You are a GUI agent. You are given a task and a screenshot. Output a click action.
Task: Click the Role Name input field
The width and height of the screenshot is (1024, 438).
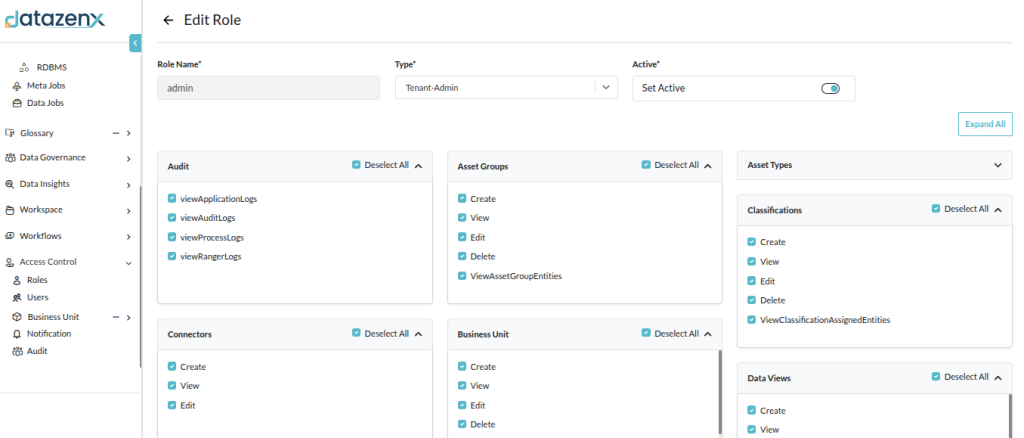(268, 88)
